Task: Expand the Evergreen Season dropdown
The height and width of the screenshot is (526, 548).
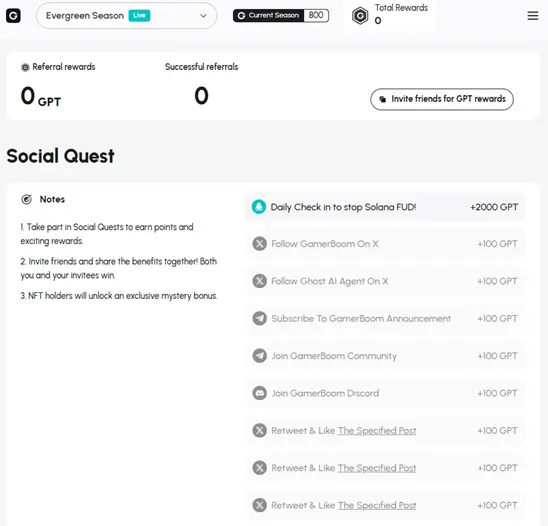Action: [127, 16]
